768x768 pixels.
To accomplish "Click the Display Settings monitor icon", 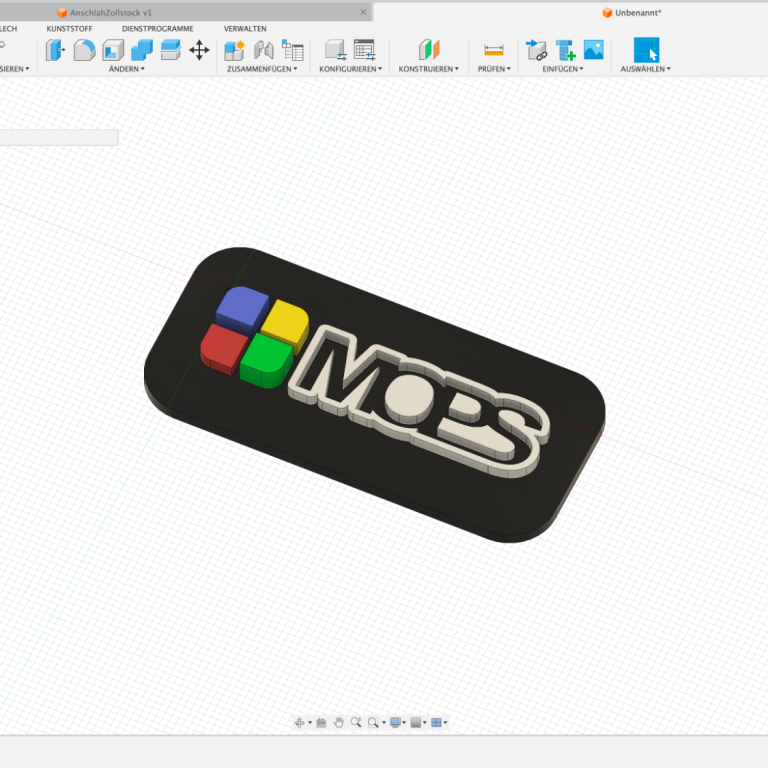I will tap(395, 722).
